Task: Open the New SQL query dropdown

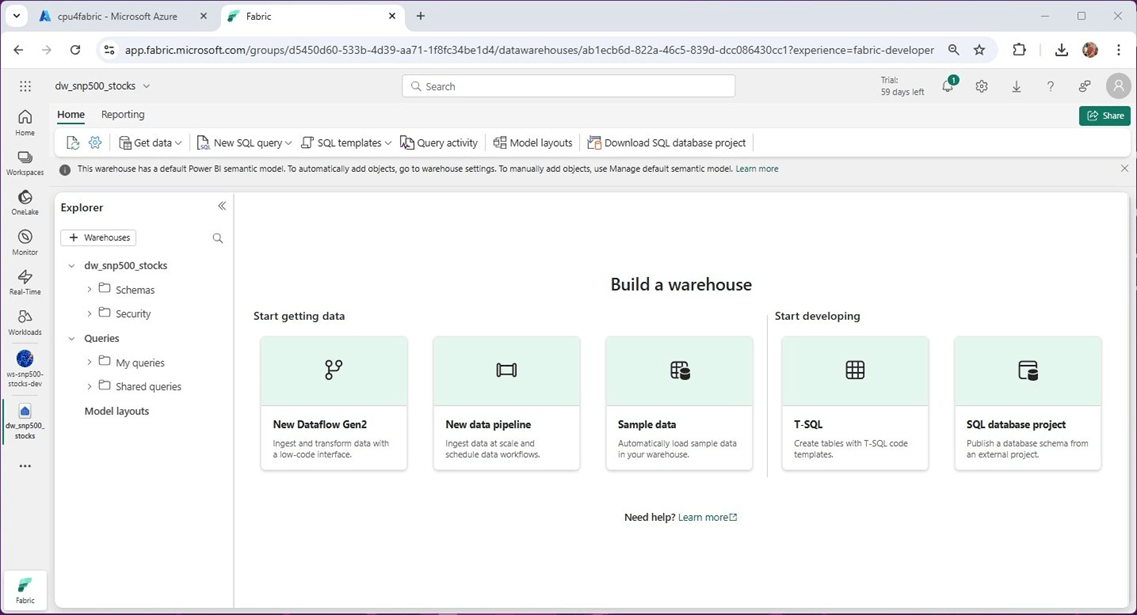Action: [x=244, y=143]
